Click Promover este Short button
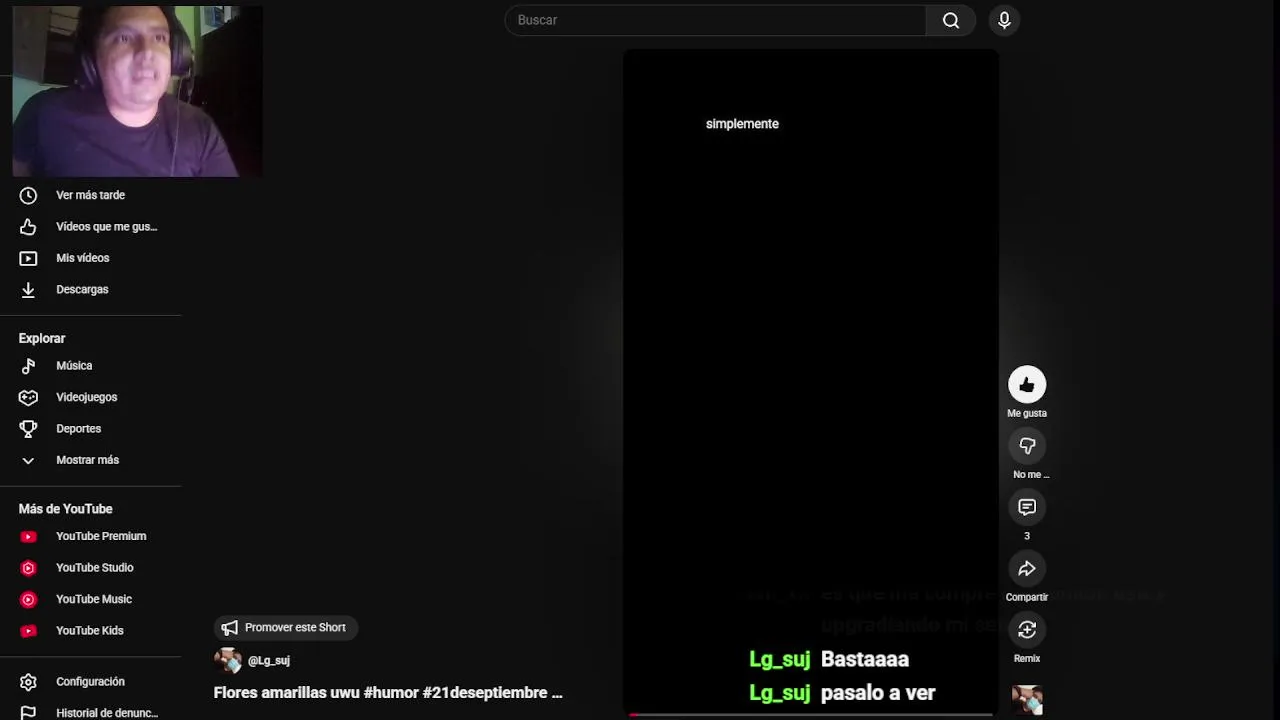1280x720 pixels. (x=286, y=628)
